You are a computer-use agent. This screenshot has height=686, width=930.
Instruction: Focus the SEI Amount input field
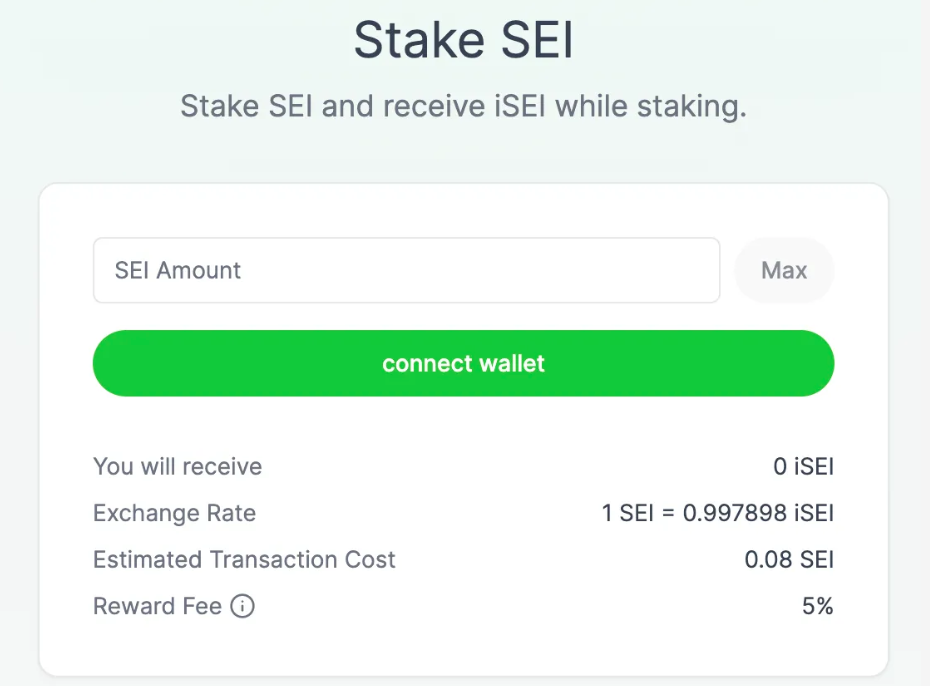(x=406, y=270)
